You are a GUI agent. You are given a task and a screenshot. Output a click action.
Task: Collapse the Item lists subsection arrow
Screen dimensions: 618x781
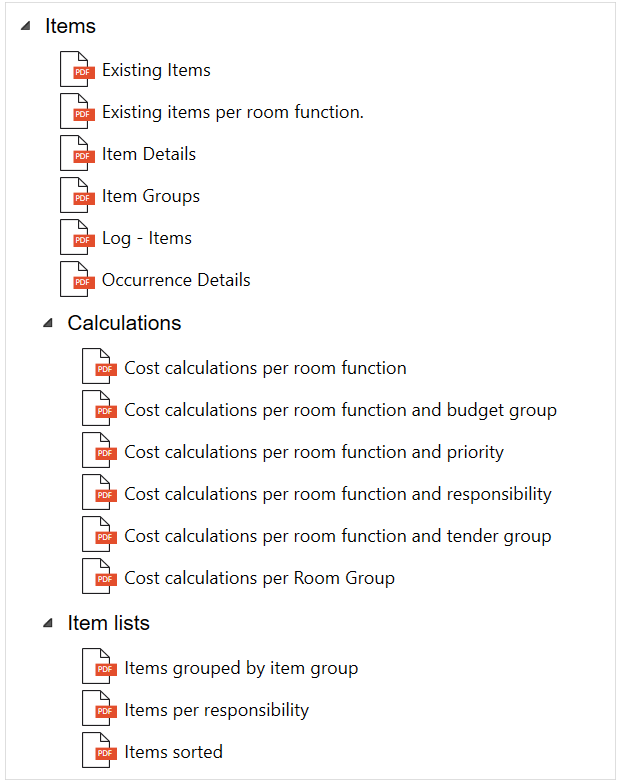(x=48, y=623)
